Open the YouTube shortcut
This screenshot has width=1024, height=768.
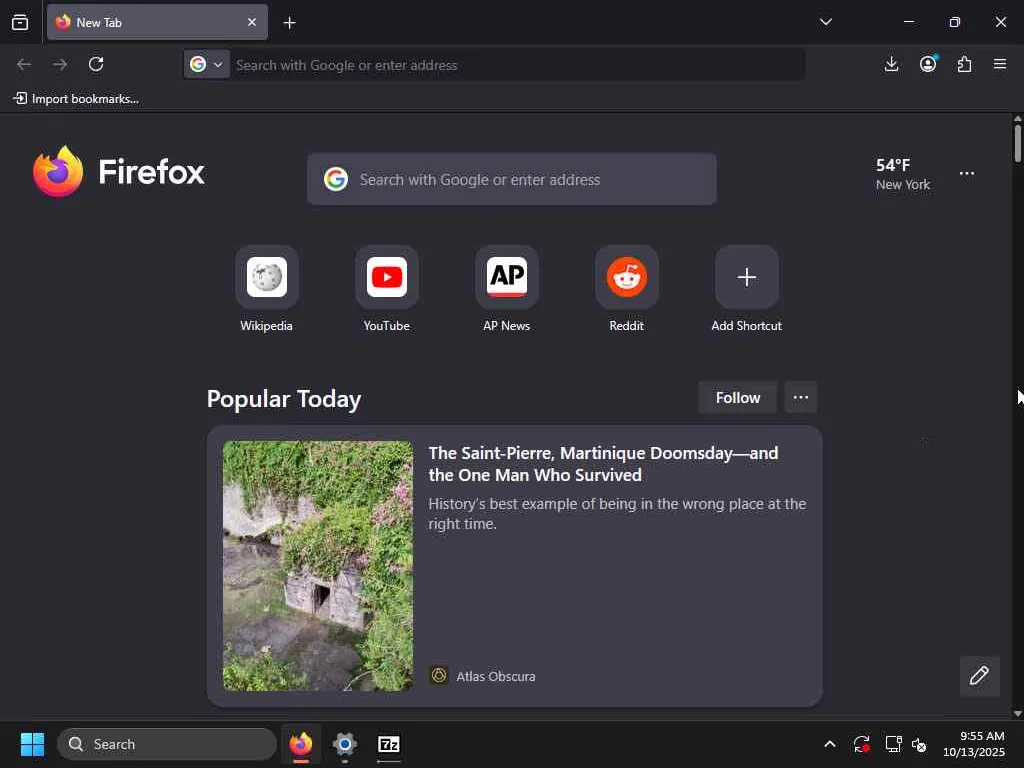pos(387,289)
